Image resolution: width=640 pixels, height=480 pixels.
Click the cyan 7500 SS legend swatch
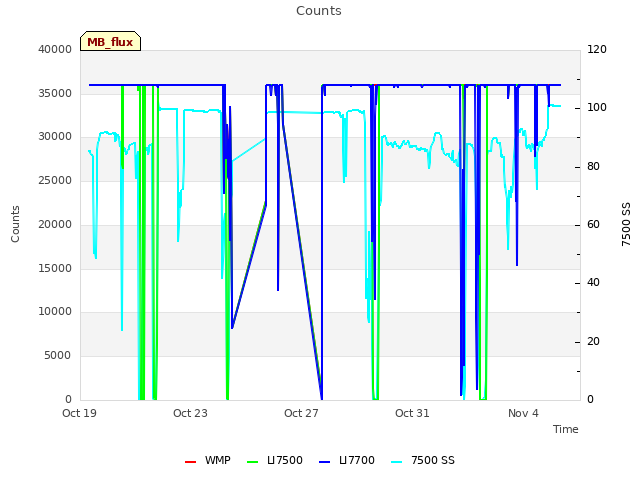(x=396, y=462)
